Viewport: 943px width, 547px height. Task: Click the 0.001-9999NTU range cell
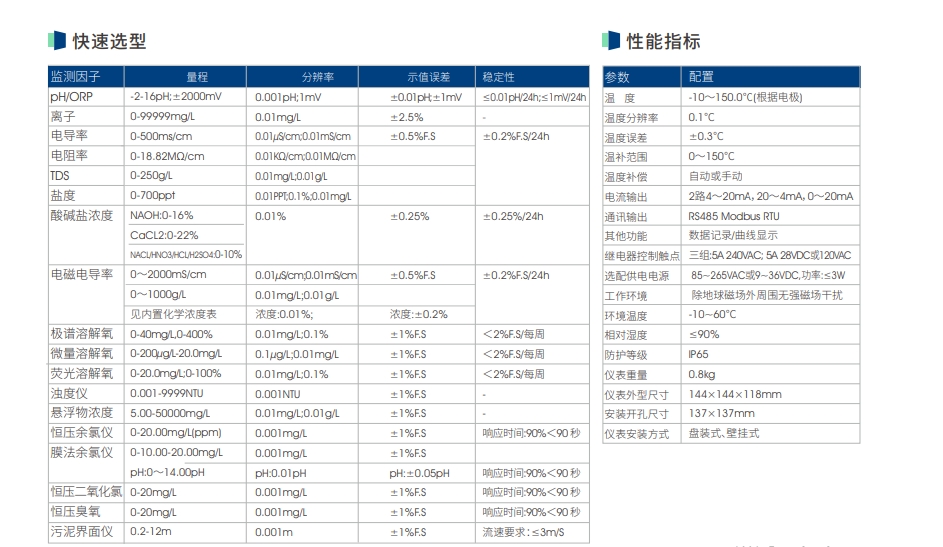167,393
